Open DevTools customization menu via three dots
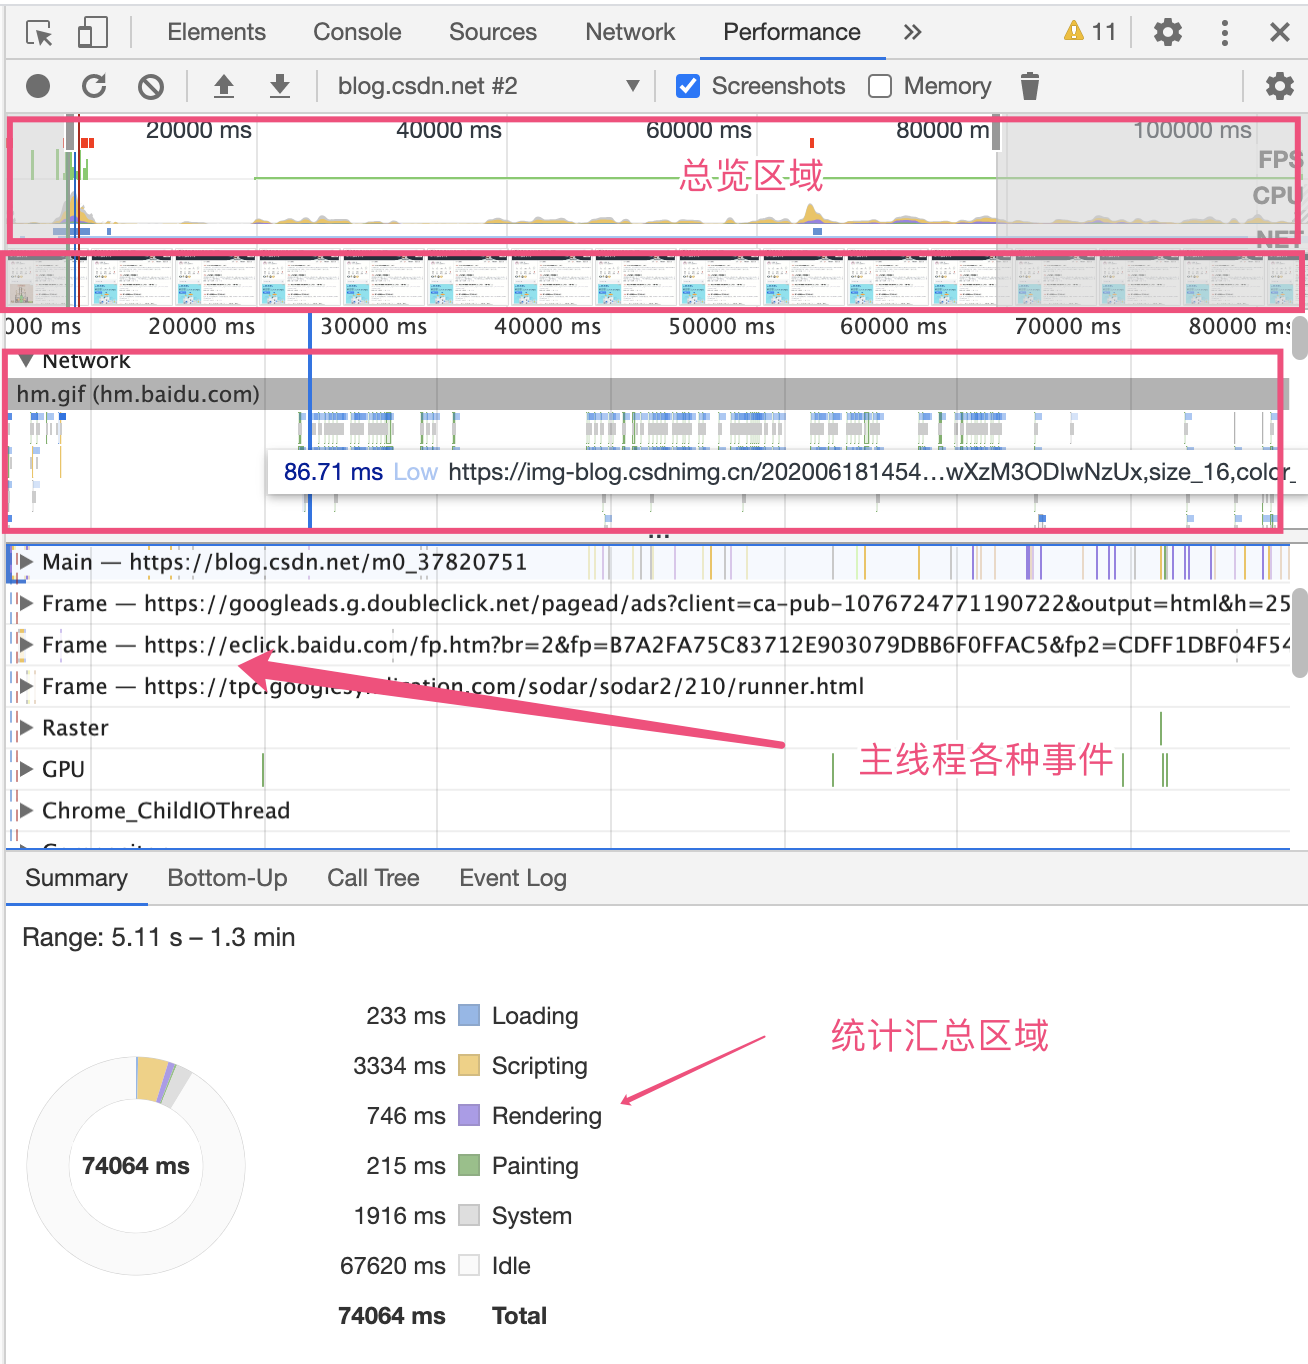 pos(1225,31)
